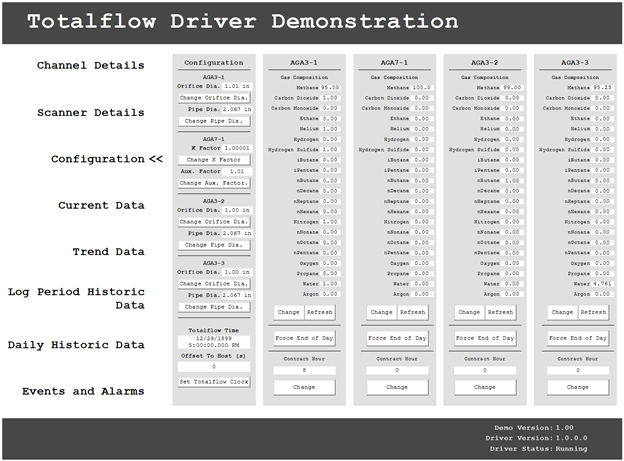Click gas composition Change button in AGA3-2
The image size is (624, 461).
(469, 313)
